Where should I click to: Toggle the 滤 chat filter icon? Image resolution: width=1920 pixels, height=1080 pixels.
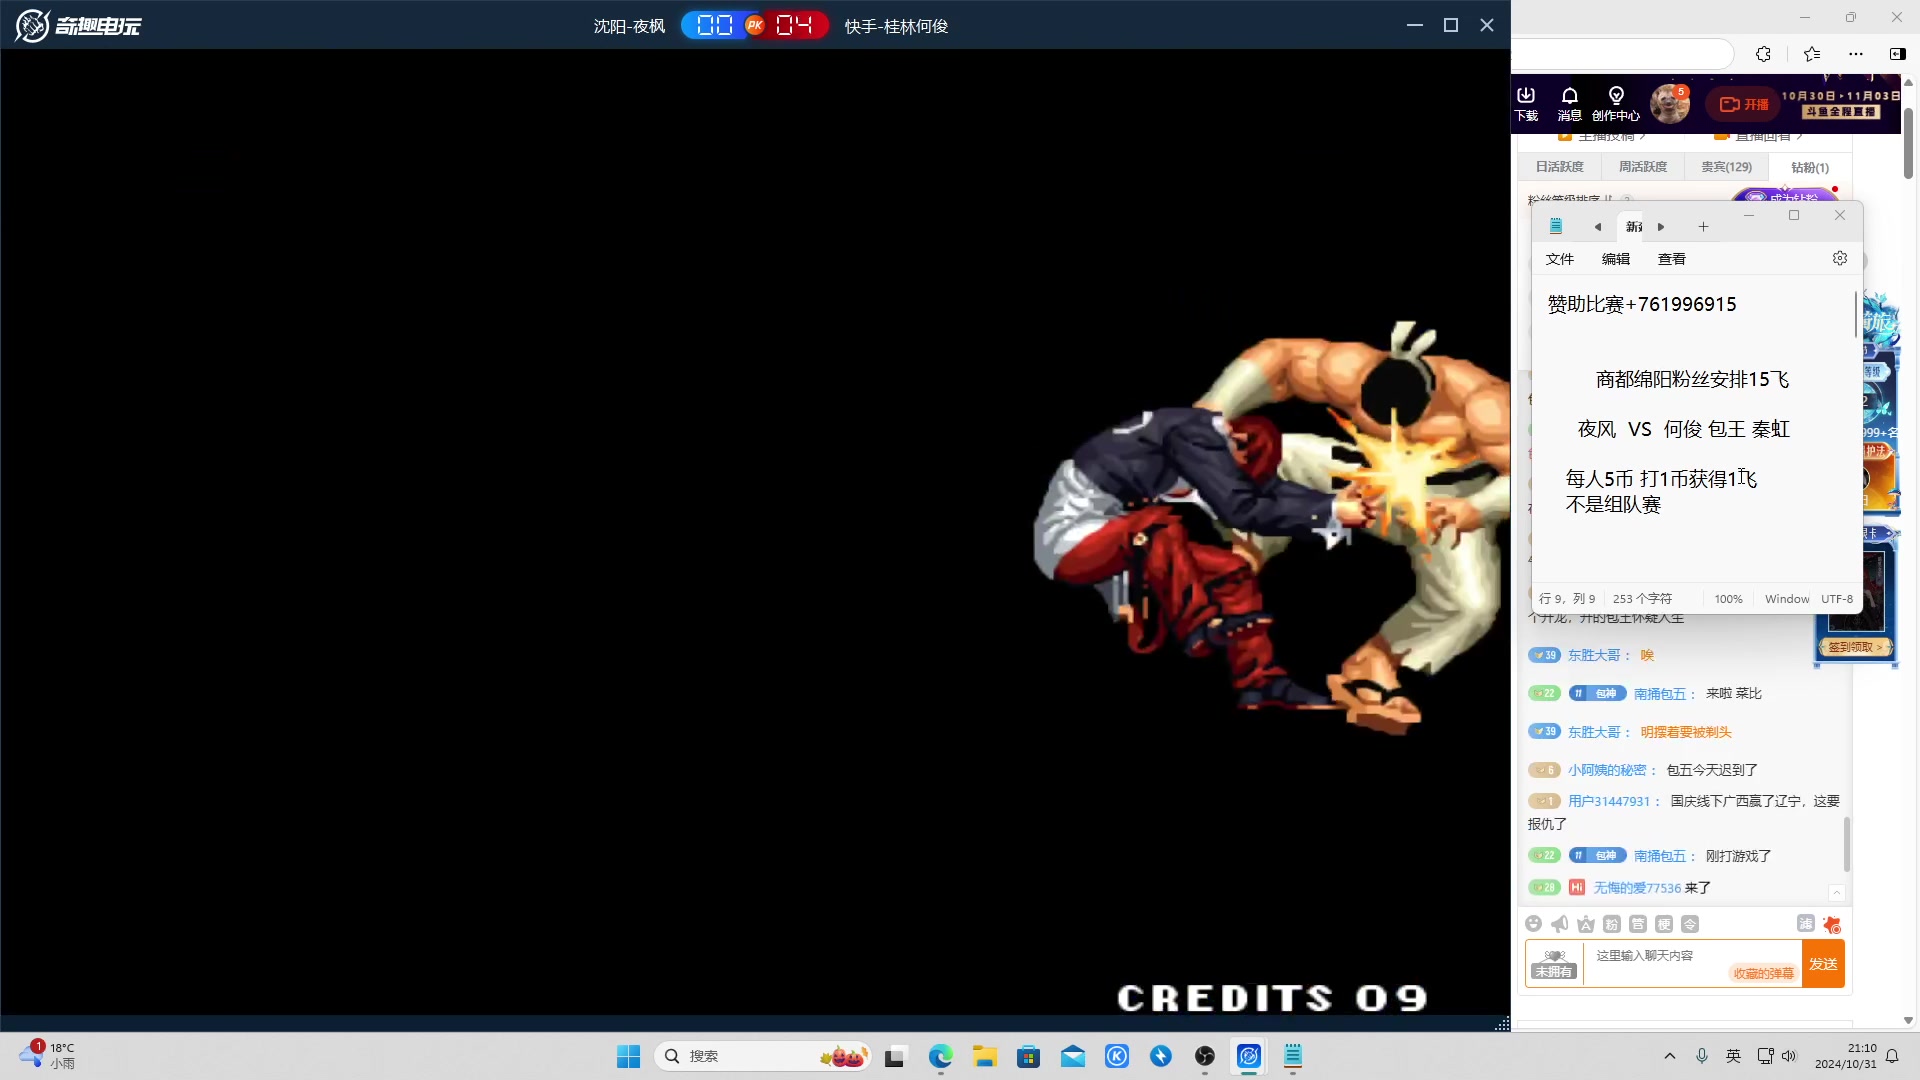1806,924
